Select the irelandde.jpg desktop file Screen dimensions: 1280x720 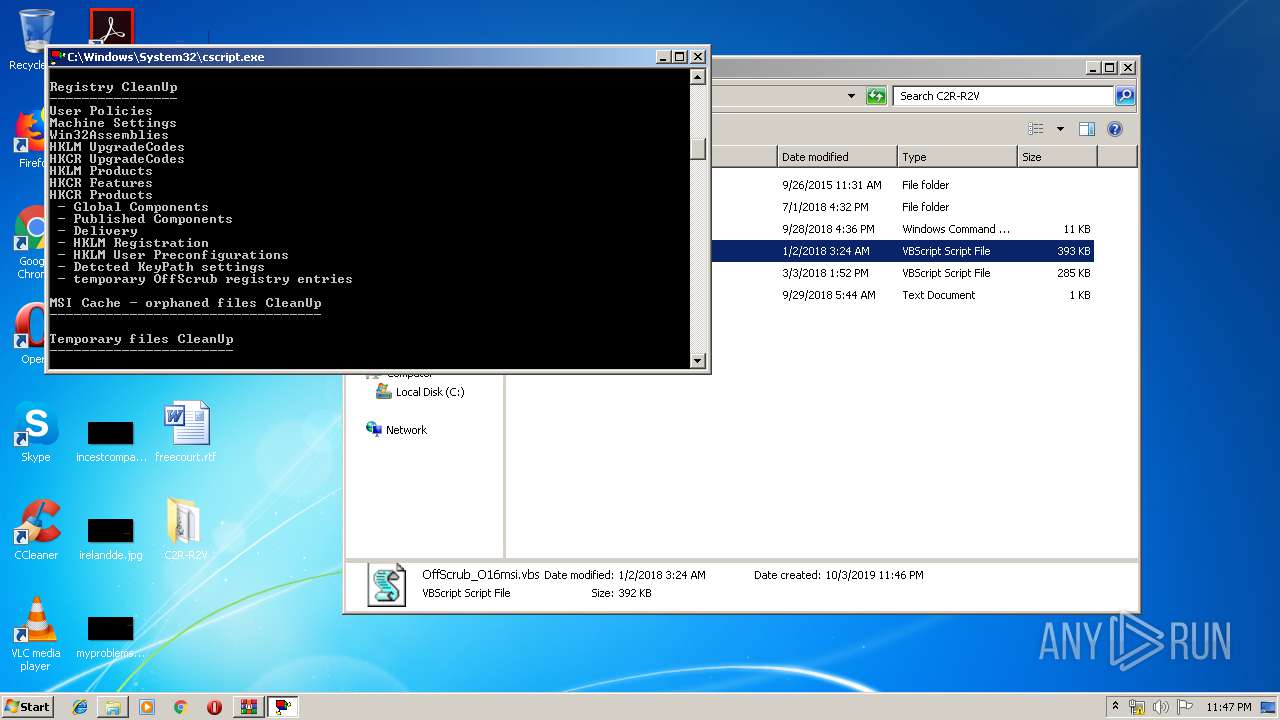[110, 538]
